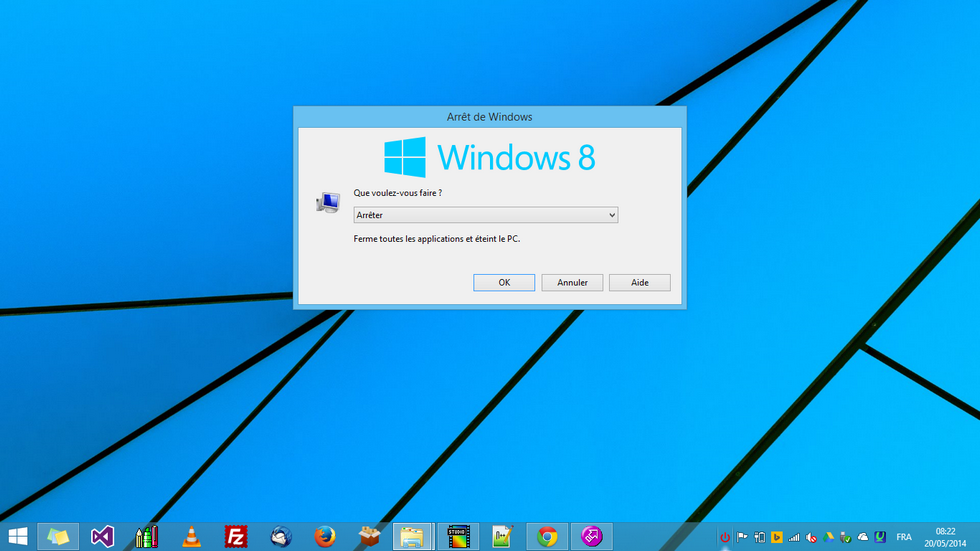Click 'Ferme toutes les applications et éteint le PC.' text
This screenshot has height=551, width=980.
pos(436,239)
